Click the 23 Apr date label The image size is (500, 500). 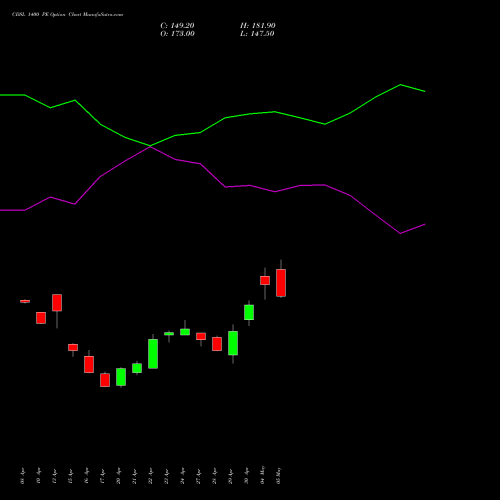pyautogui.click(x=167, y=476)
